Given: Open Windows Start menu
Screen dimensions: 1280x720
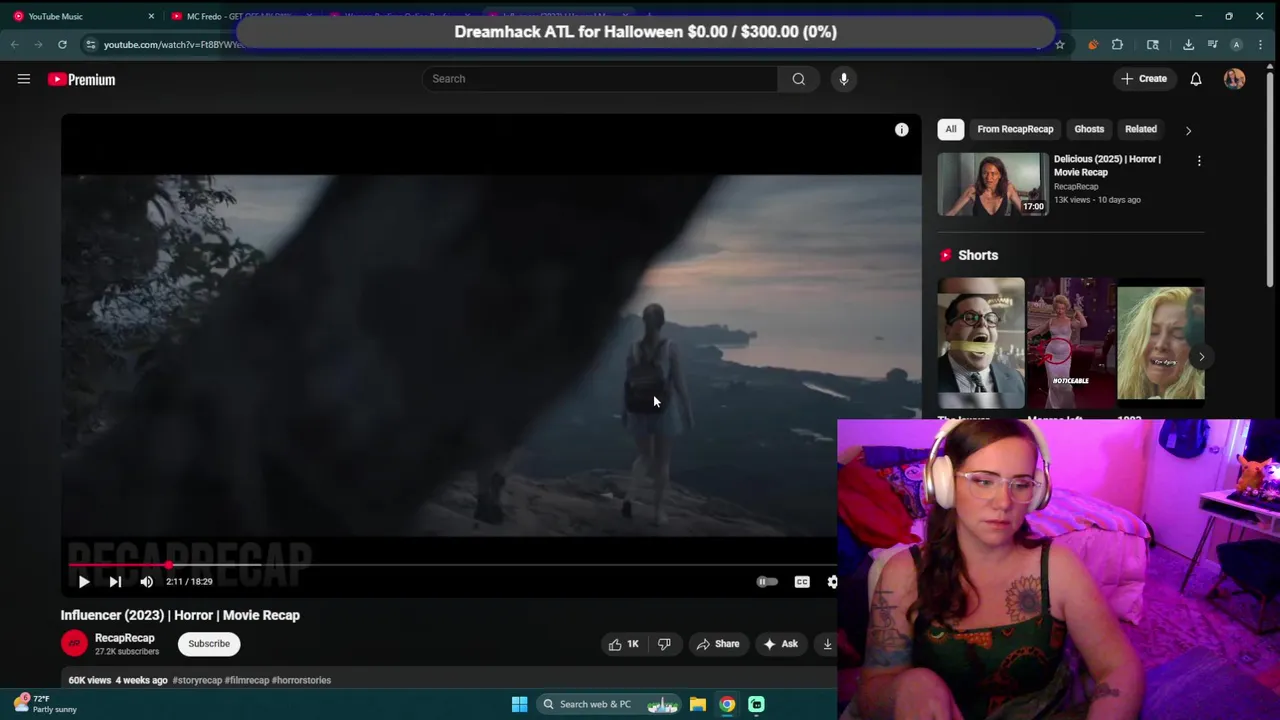Looking at the screenshot, I should (519, 704).
